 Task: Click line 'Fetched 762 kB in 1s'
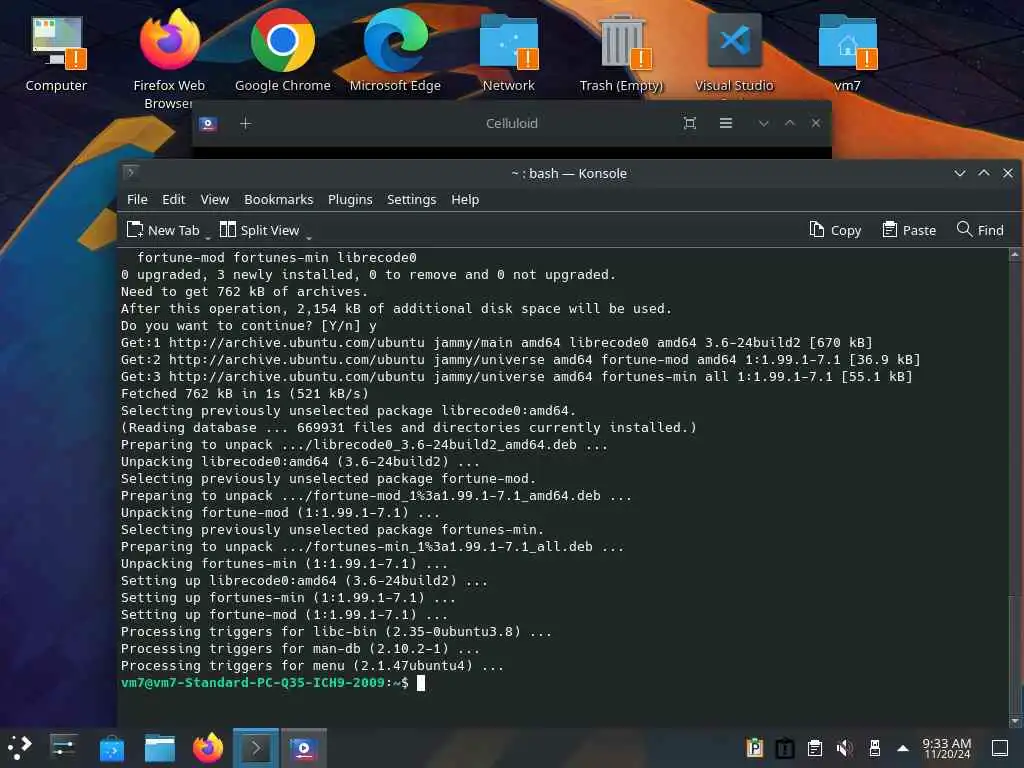(245, 394)
